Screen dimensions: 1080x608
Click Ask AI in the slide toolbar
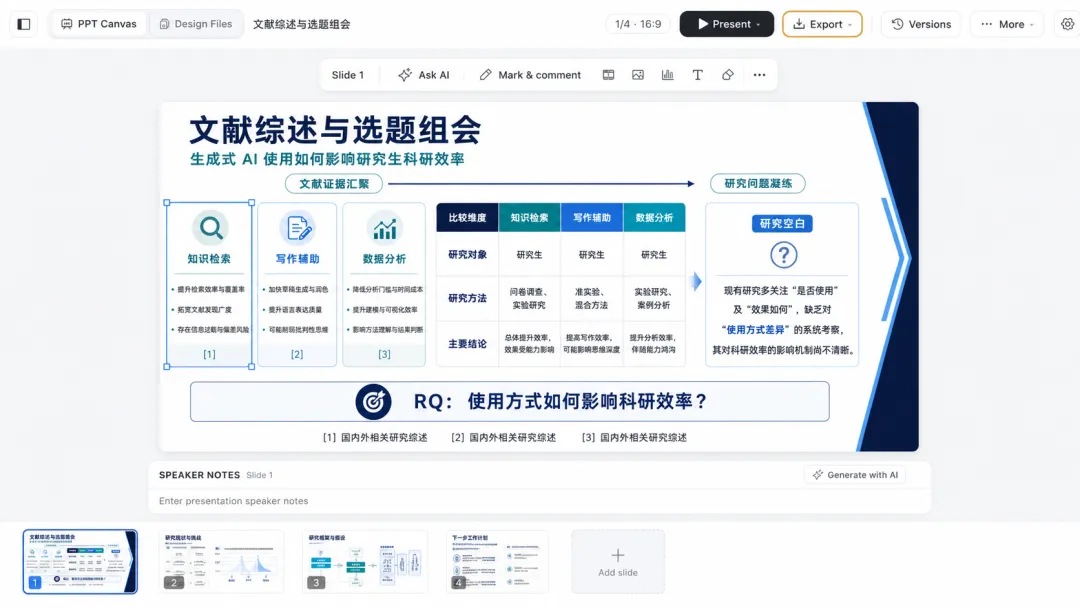point(424,75)
